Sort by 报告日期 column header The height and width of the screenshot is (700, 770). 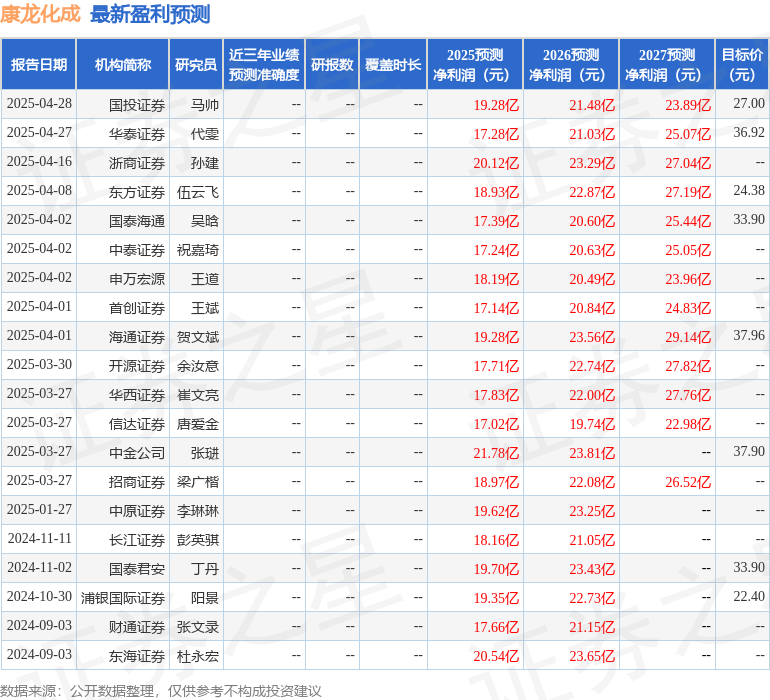pos(39,65)
